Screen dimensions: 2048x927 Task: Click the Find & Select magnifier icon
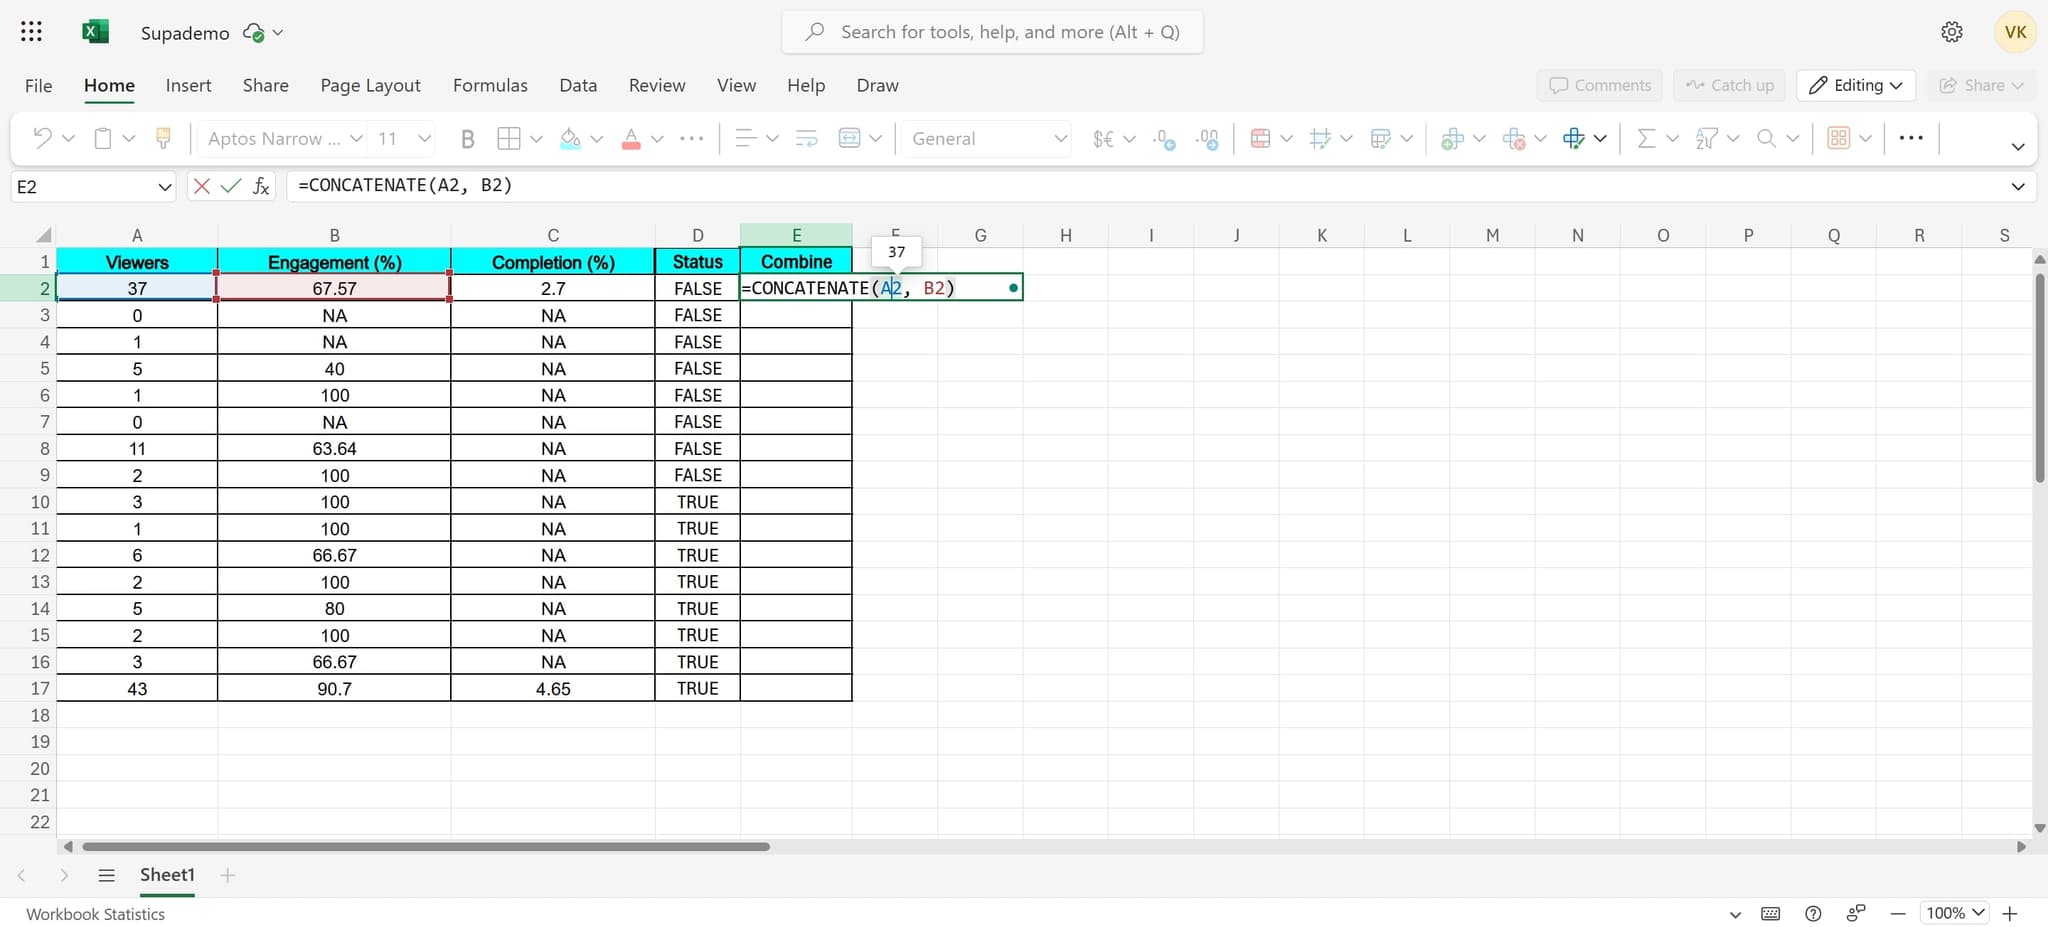pyautogui.click(x=1767, y=139)
